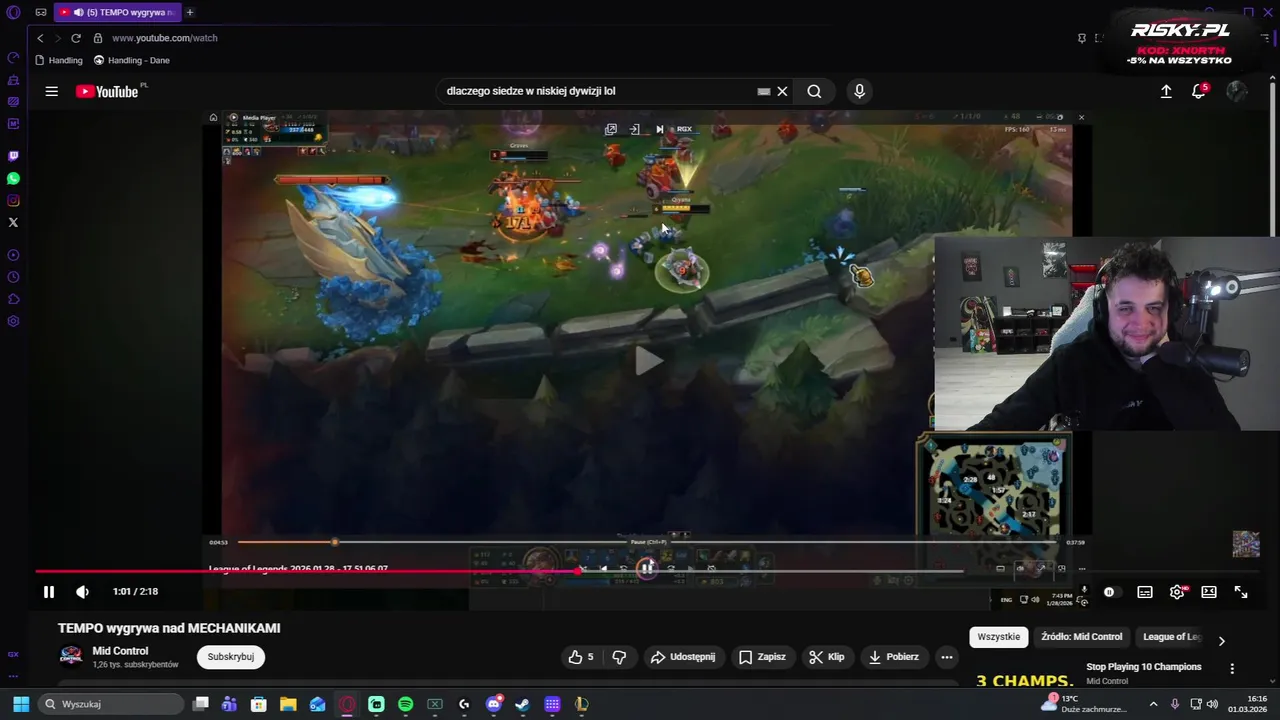Go back to the previous page
This screenshot has height=720, width=1280.
40,38
